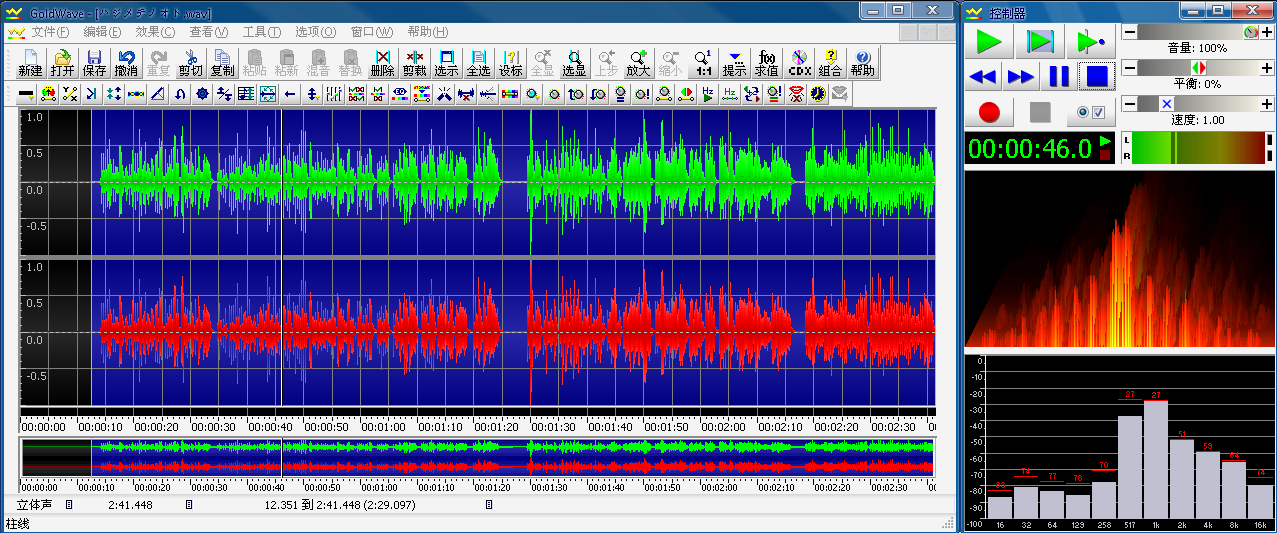The width and height of the screenshot is (1277, 533).
Task: Click the 新建 (New) toolbar icon
Action: [x=30, y=63]
